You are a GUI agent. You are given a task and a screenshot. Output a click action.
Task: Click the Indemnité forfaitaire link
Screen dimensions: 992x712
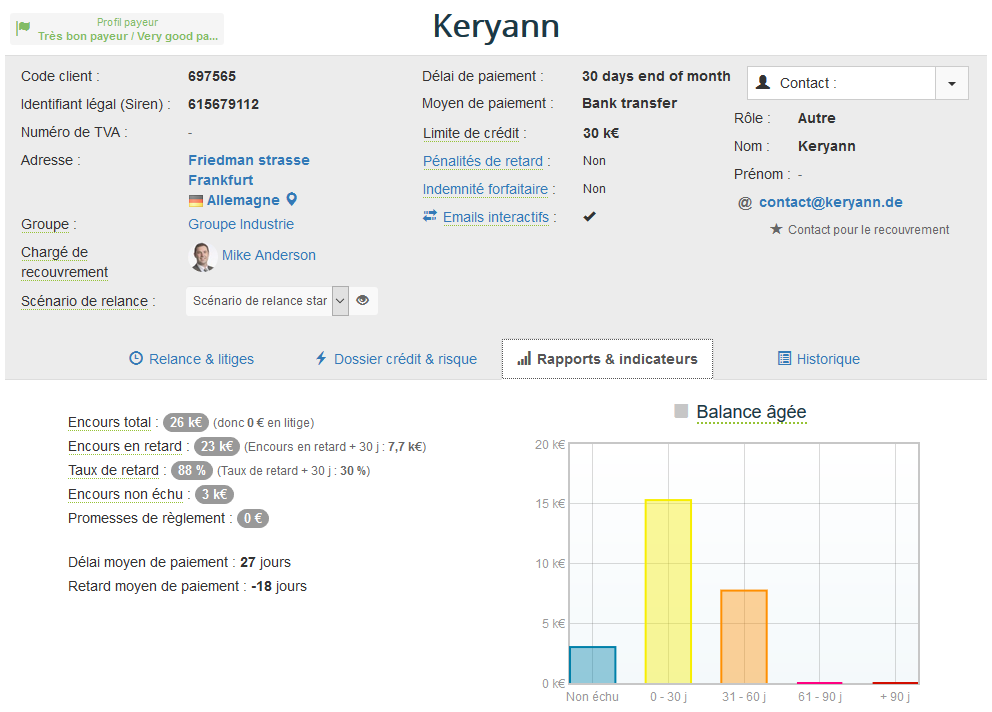[485, 189]
